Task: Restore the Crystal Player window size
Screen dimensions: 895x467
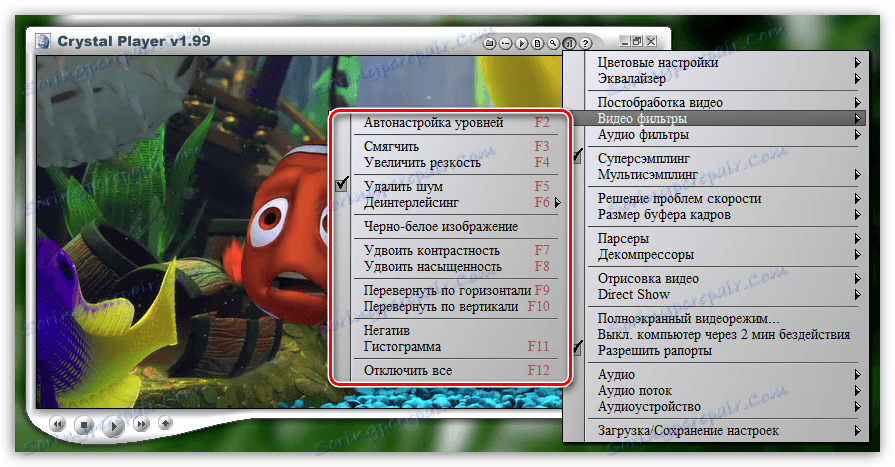Action: click(x=638, y=41)
